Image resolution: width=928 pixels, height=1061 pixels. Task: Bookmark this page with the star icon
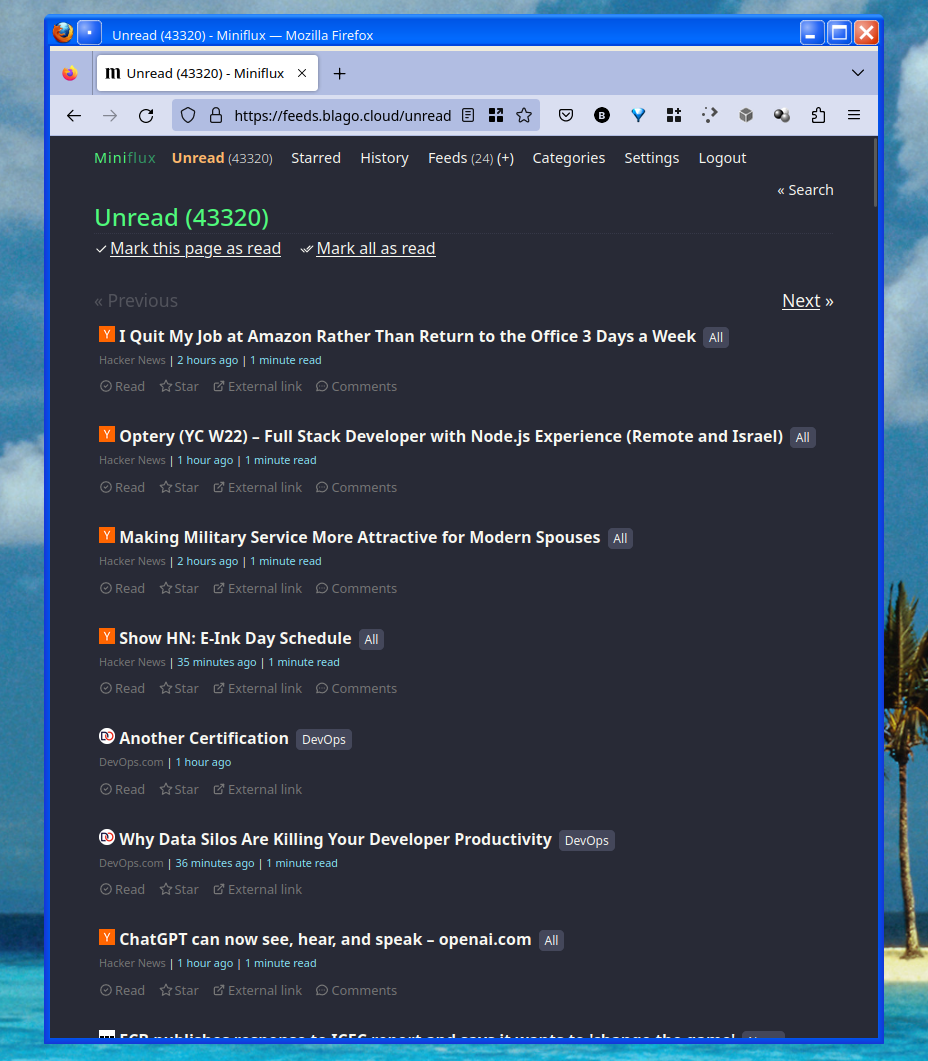tap(524, 116)
